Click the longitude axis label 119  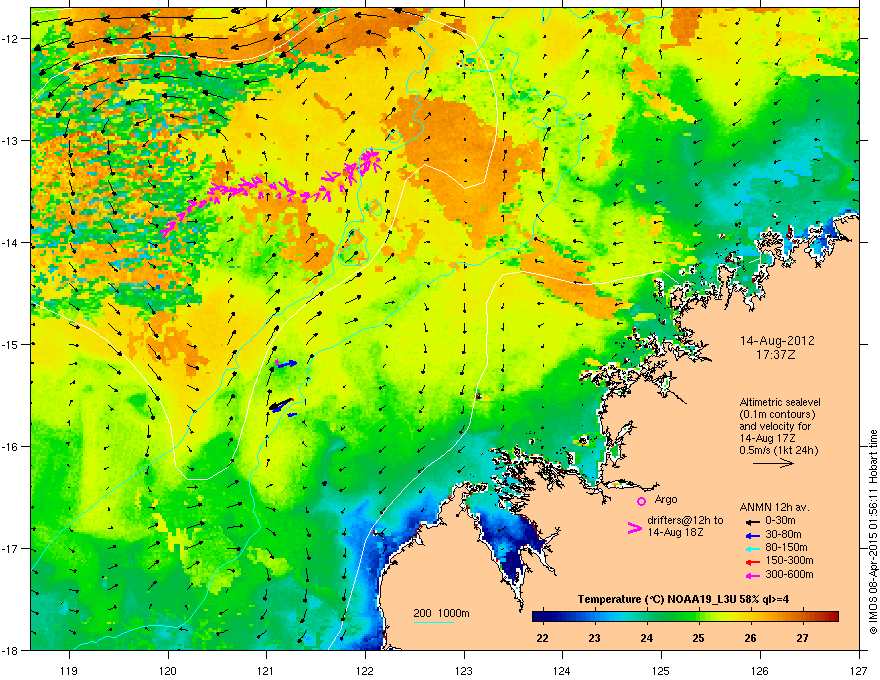pyautogui.click(x=69, y=670)
